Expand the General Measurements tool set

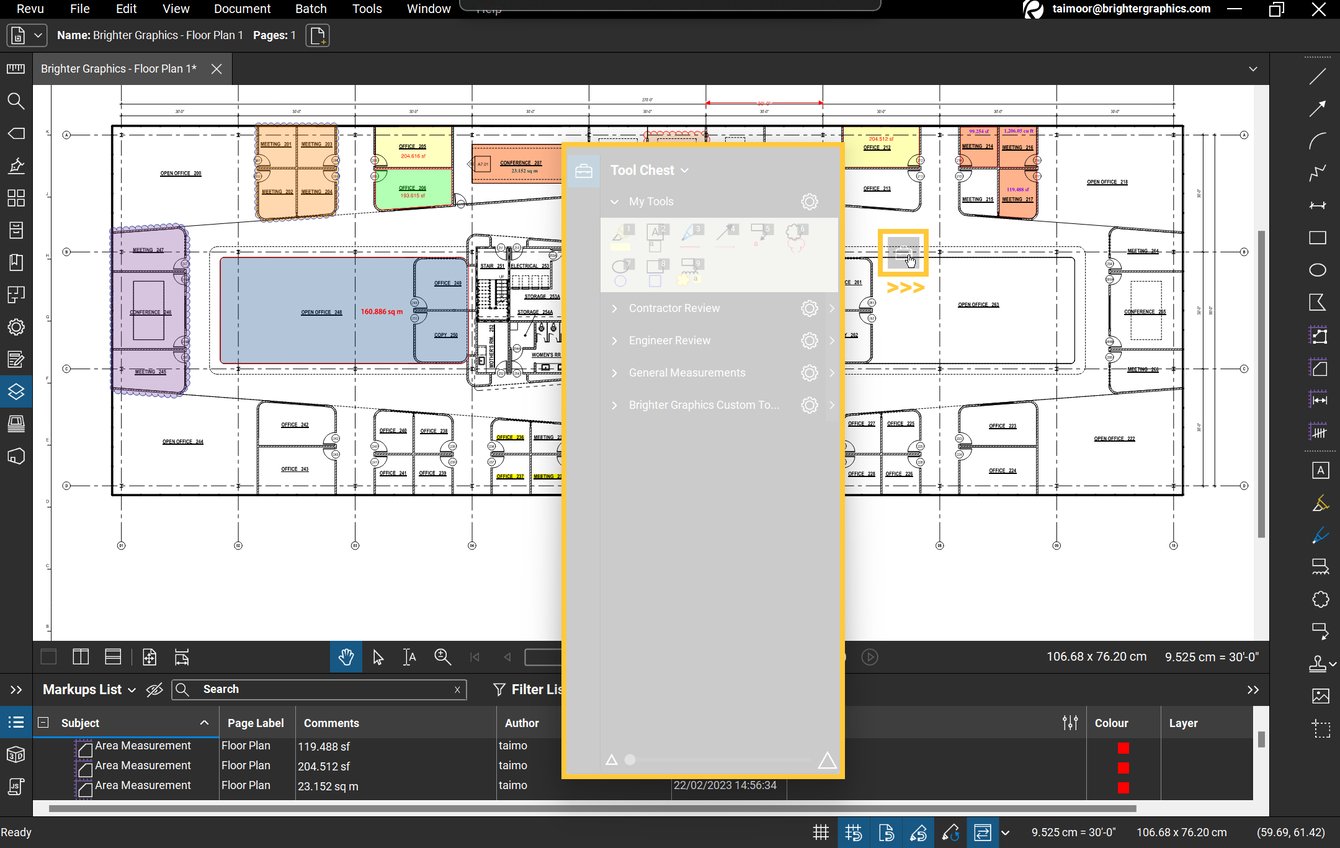614,372
